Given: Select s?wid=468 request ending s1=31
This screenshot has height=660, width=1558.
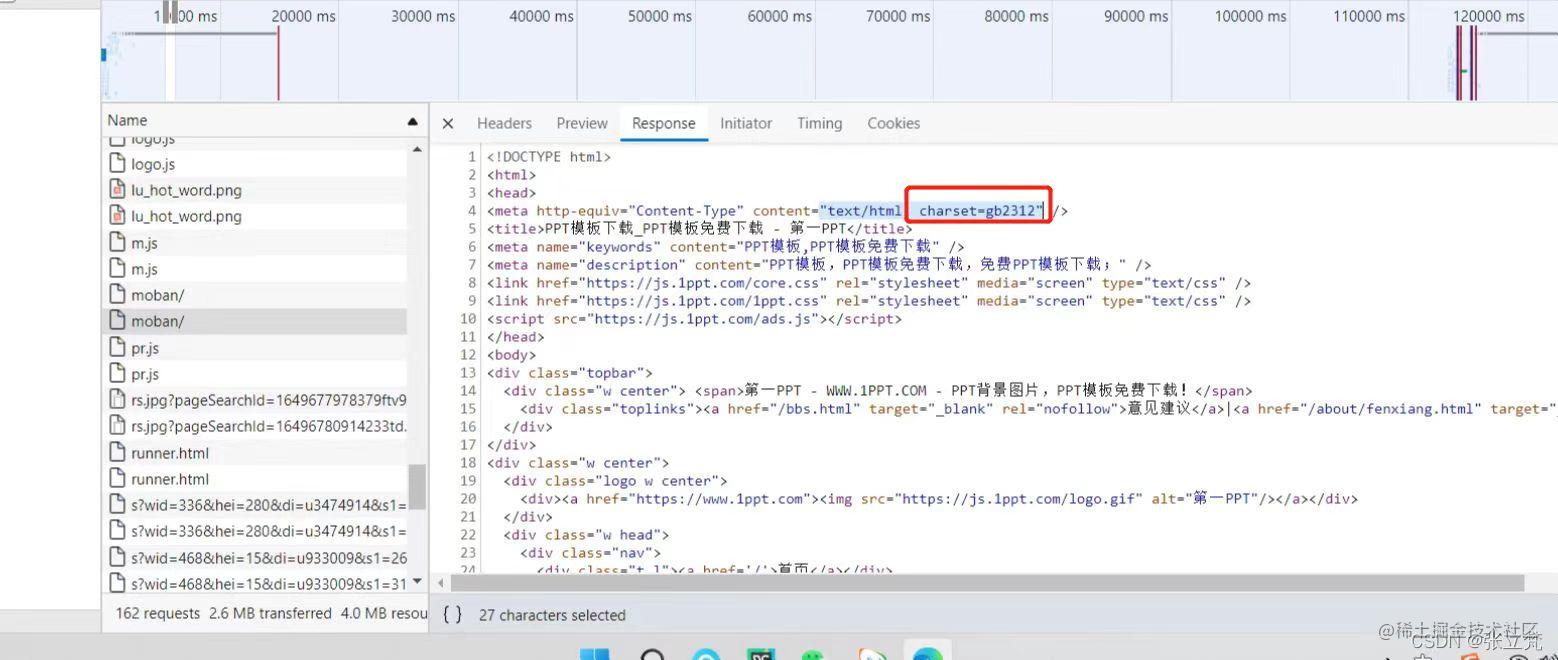Looking at the screenshot, I should 255,583.
